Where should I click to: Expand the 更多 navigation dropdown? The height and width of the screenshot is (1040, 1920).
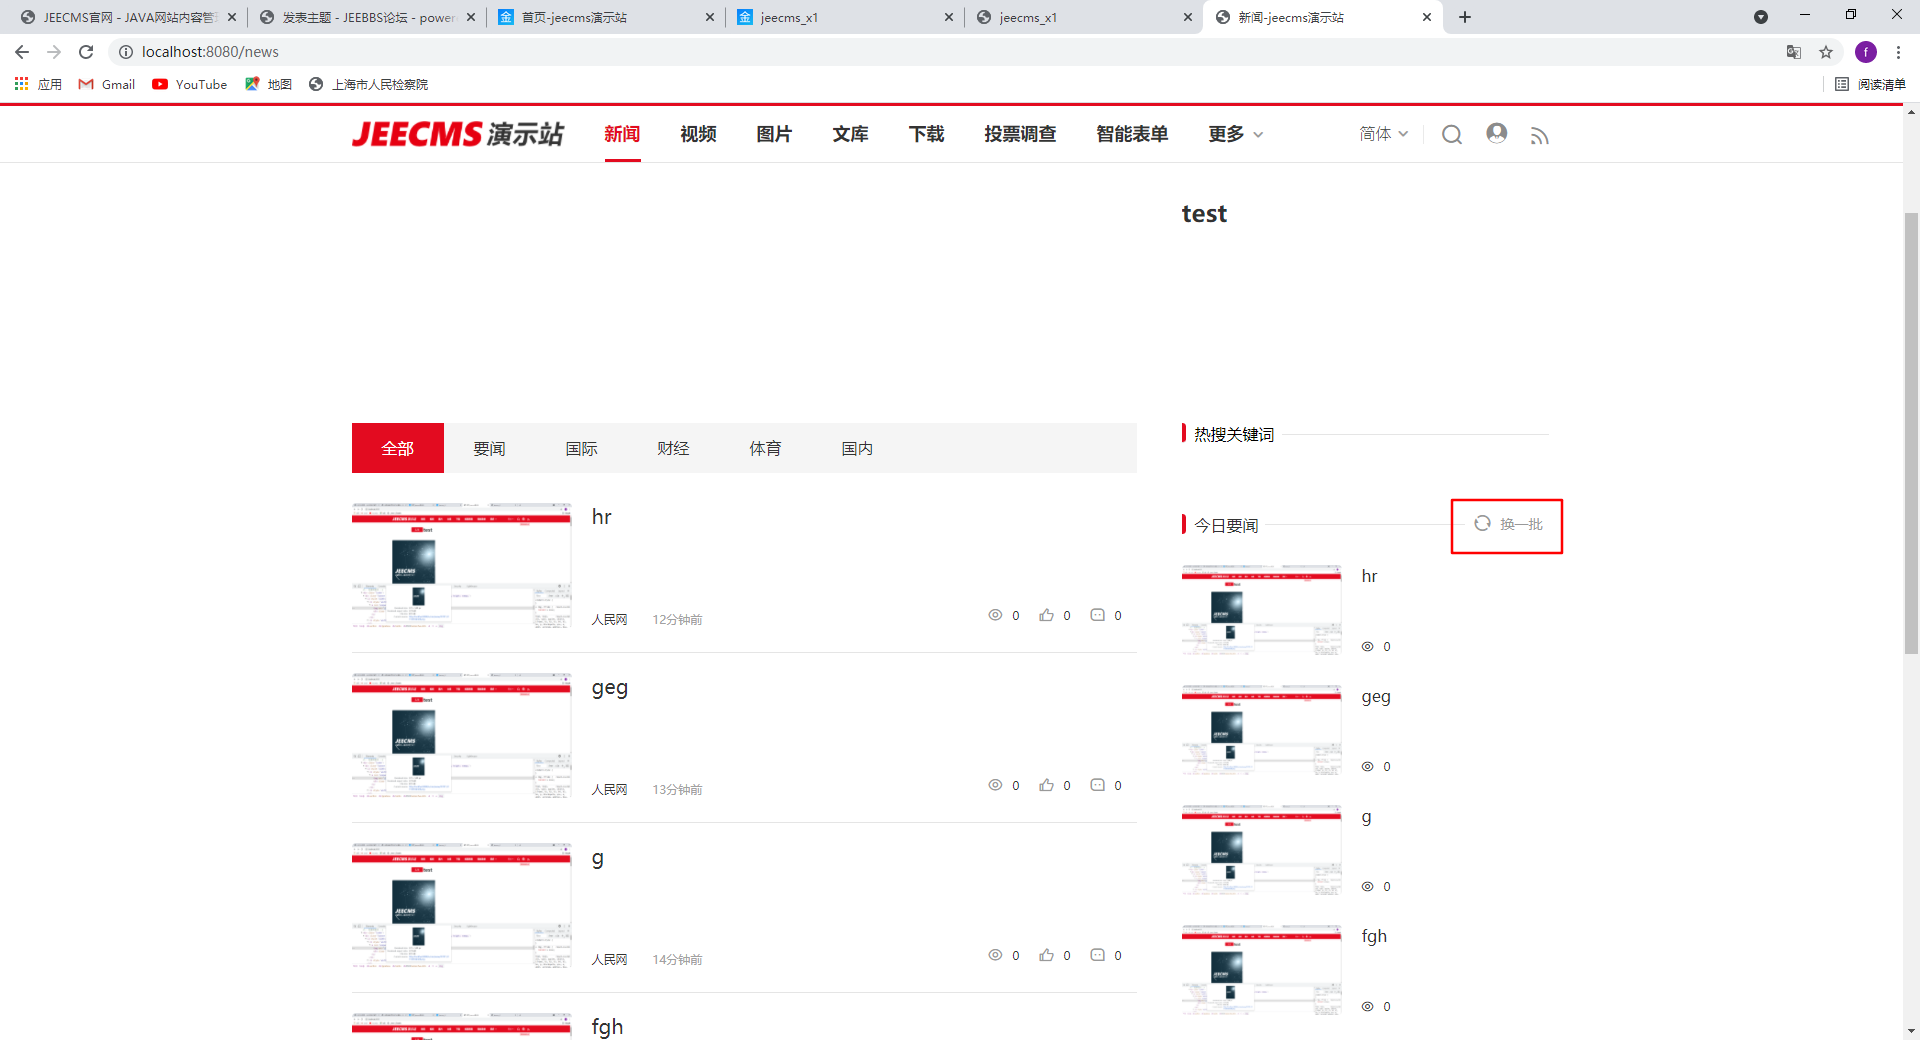[x=1236, y=134]
